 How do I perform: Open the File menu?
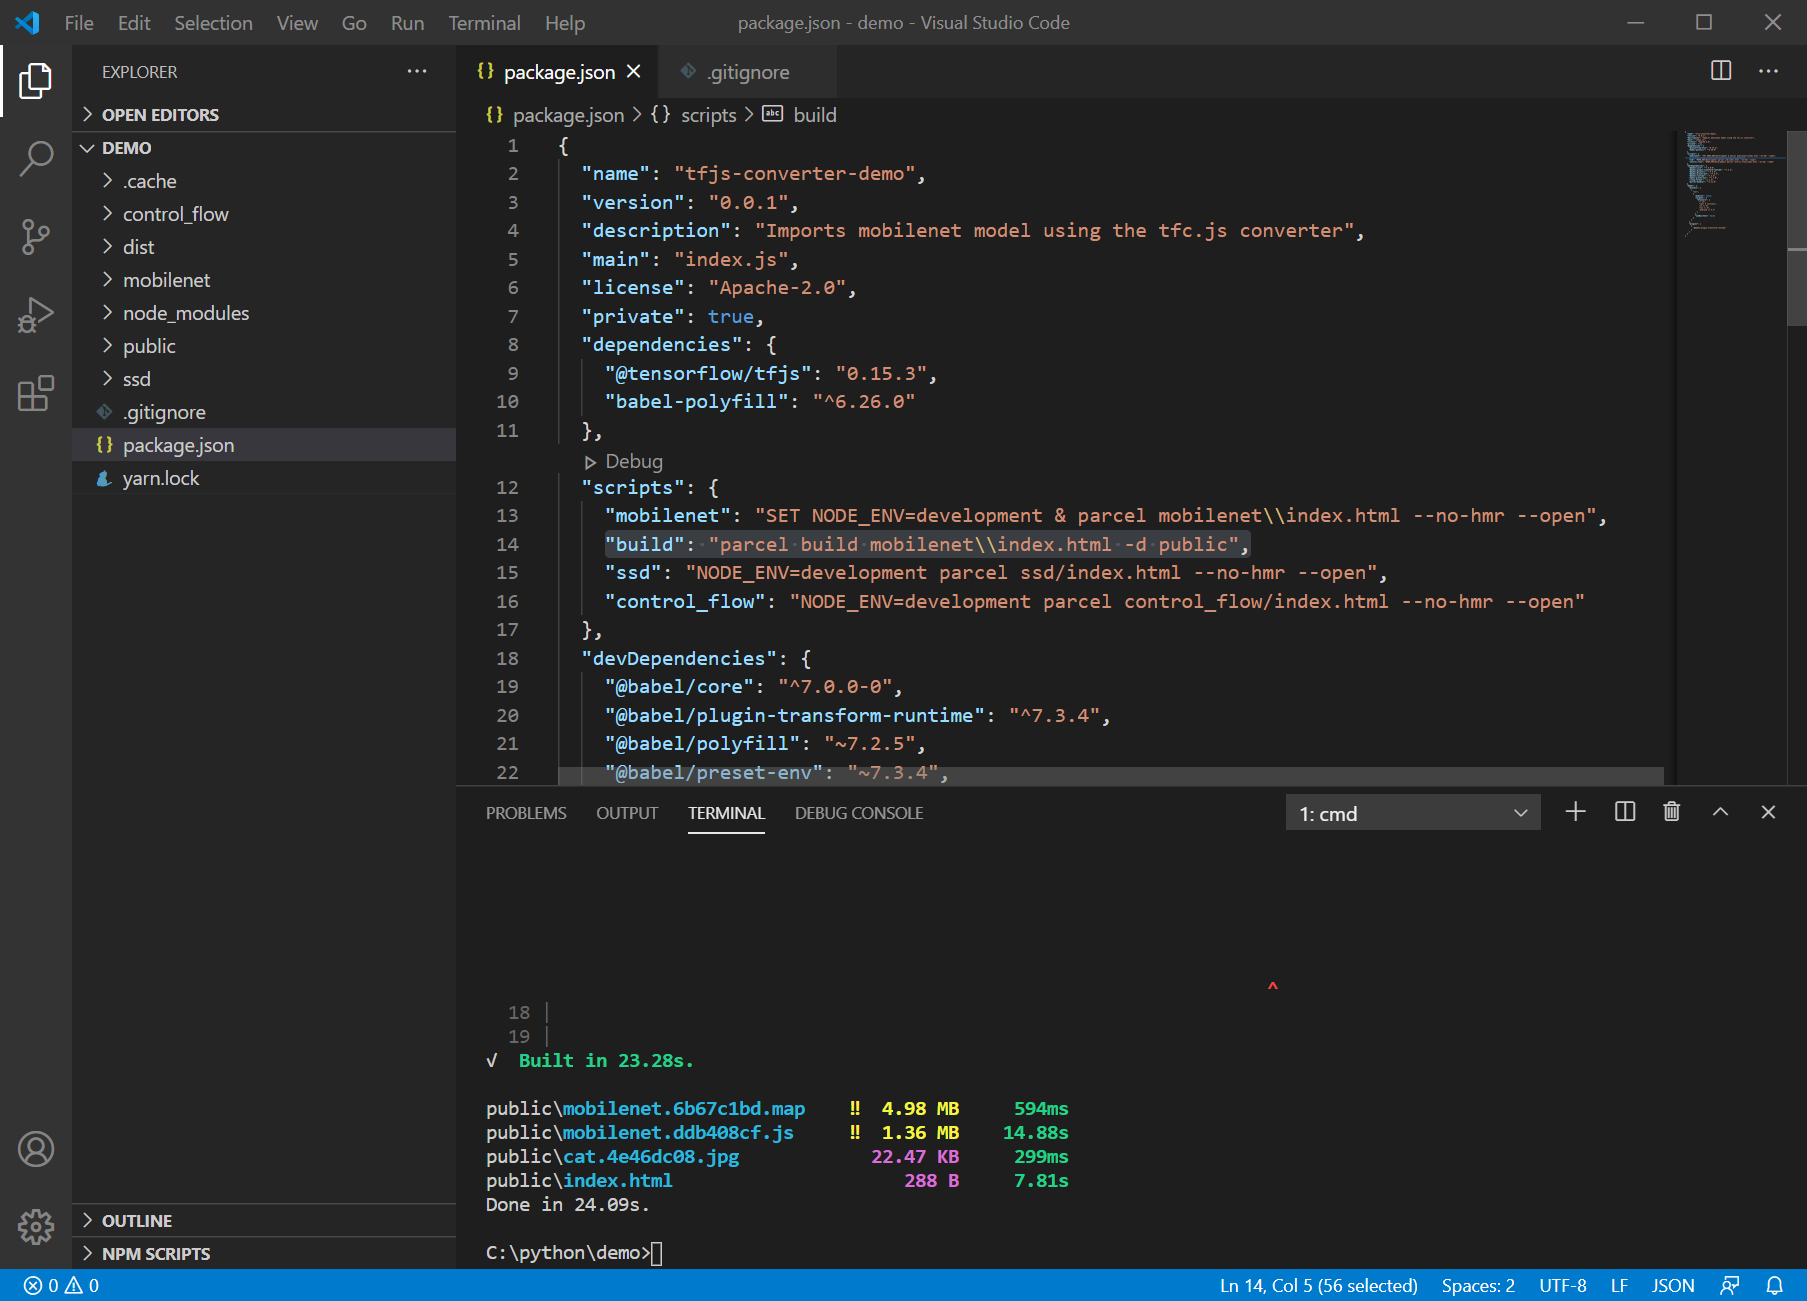pyautogui.click(x=79, y=22)
